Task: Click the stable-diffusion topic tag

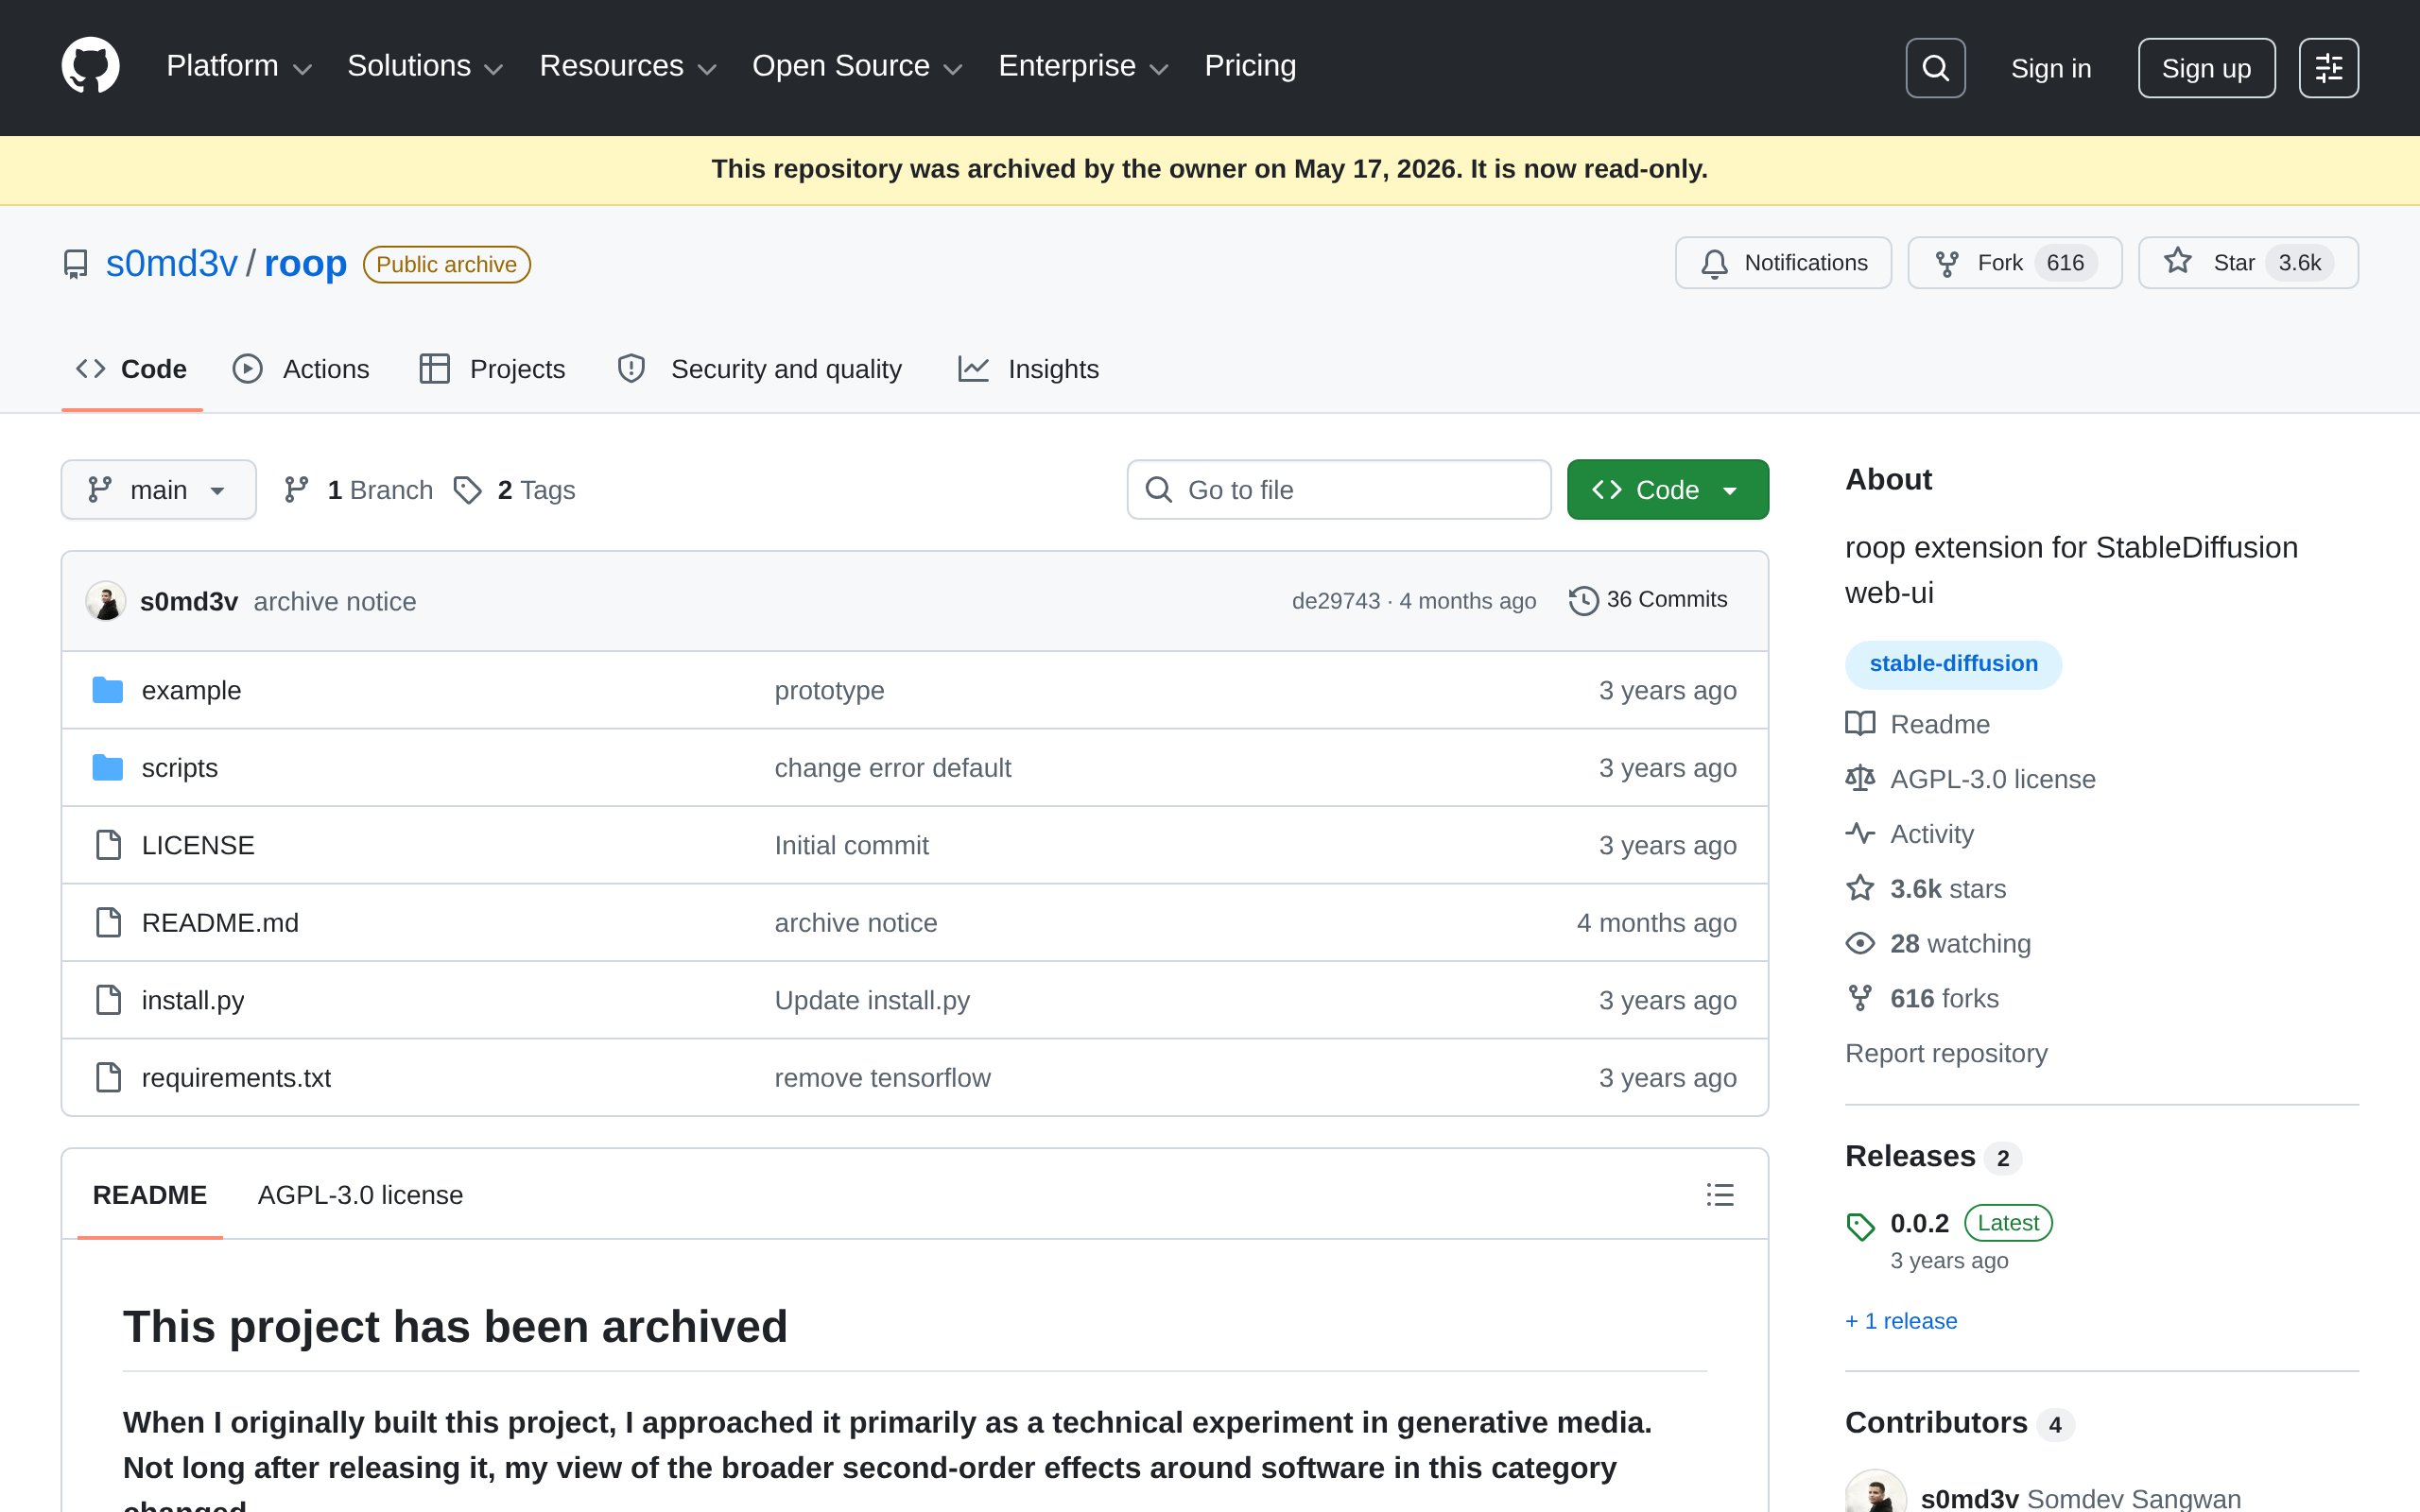Action: [1953, 664]
